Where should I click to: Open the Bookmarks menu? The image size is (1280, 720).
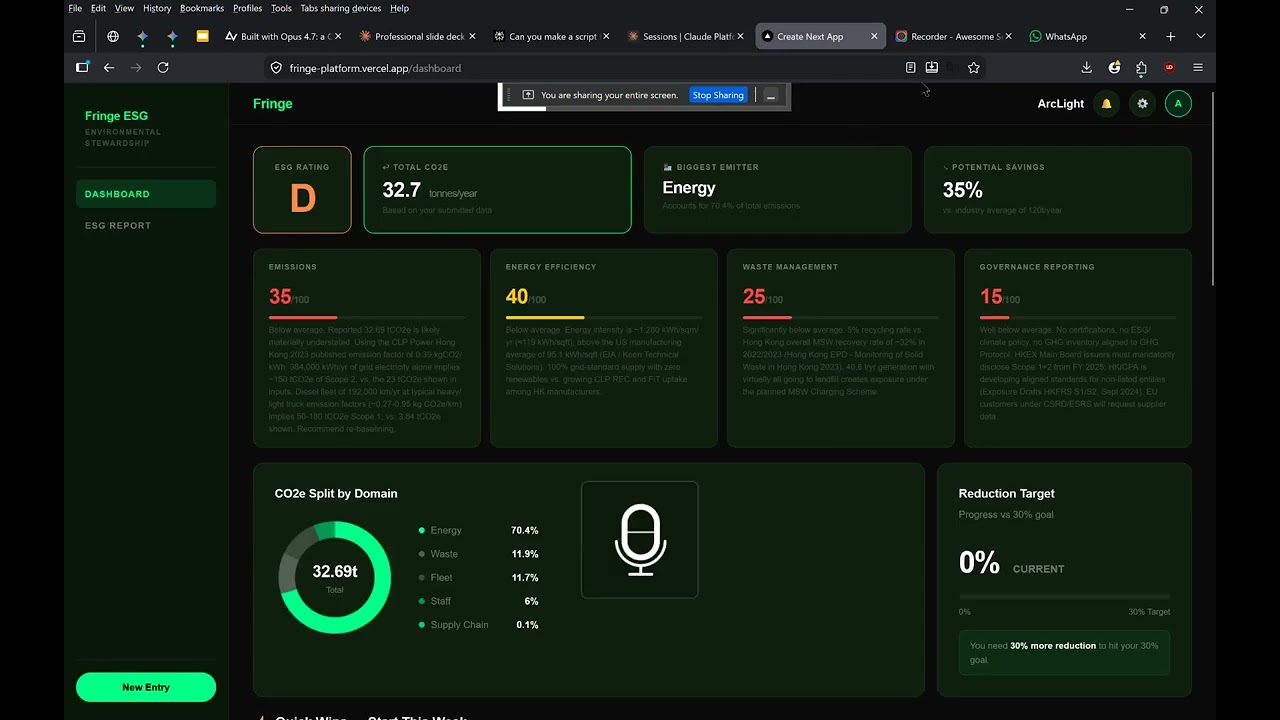pyautogui.click(x=202, y=8)
